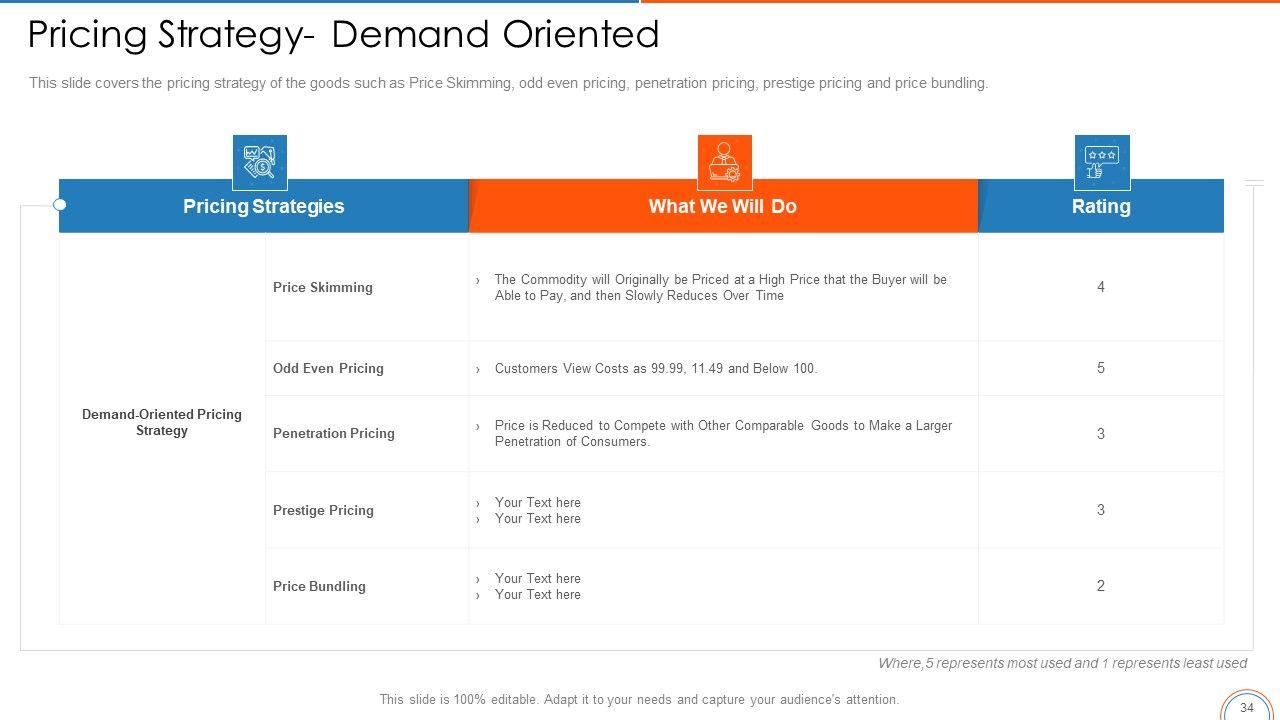
Task: Click the 100% editable footer text
Action: tap(639, 700)
